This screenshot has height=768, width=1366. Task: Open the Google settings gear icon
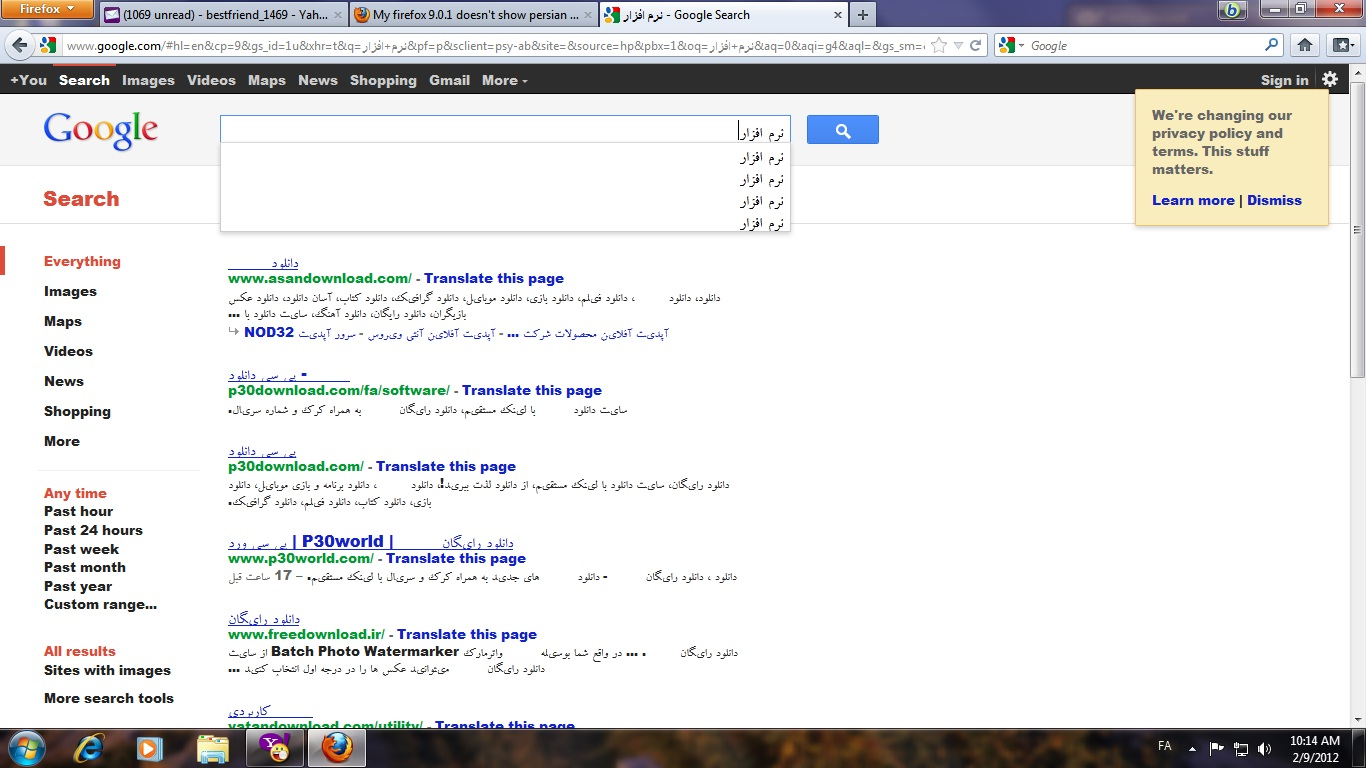(1329, 79)
